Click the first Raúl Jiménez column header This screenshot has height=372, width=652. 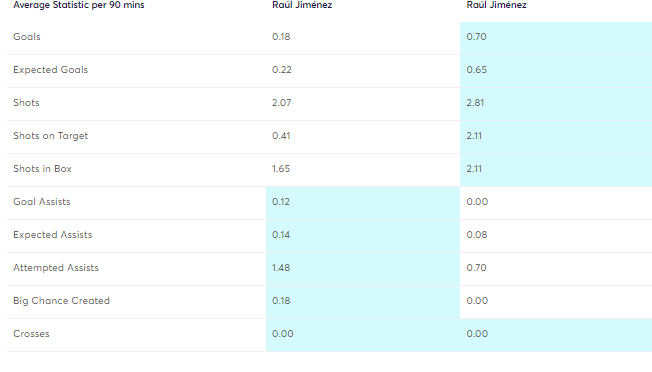point(302,5)
